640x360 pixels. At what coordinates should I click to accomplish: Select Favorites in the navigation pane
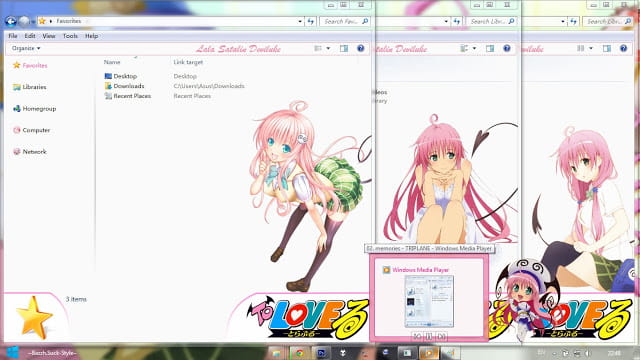[30, 65]
